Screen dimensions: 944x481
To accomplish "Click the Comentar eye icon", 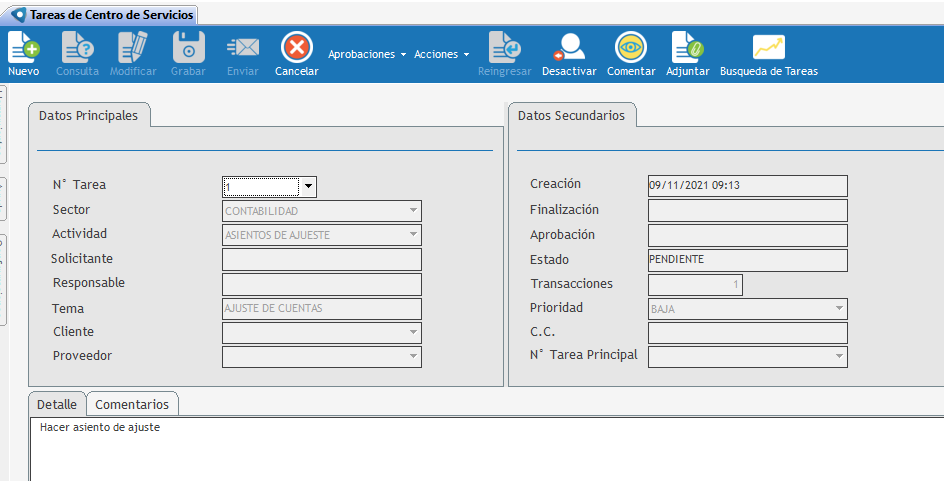I will pos(631,47).
